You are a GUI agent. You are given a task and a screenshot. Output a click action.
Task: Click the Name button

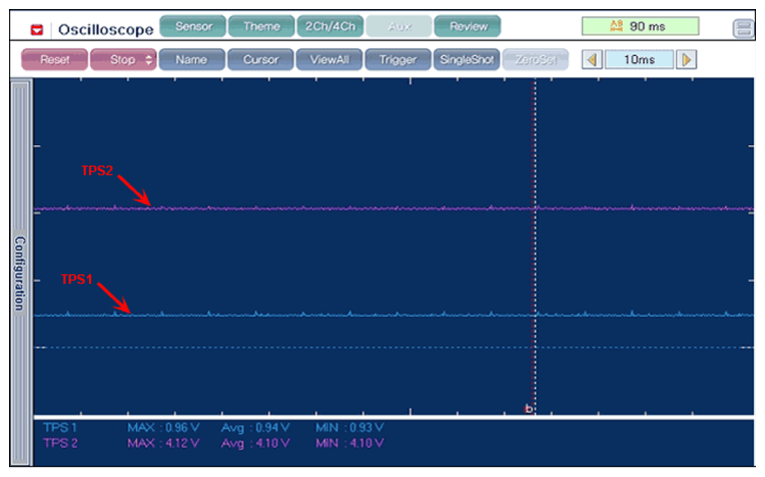click(192, 60)
